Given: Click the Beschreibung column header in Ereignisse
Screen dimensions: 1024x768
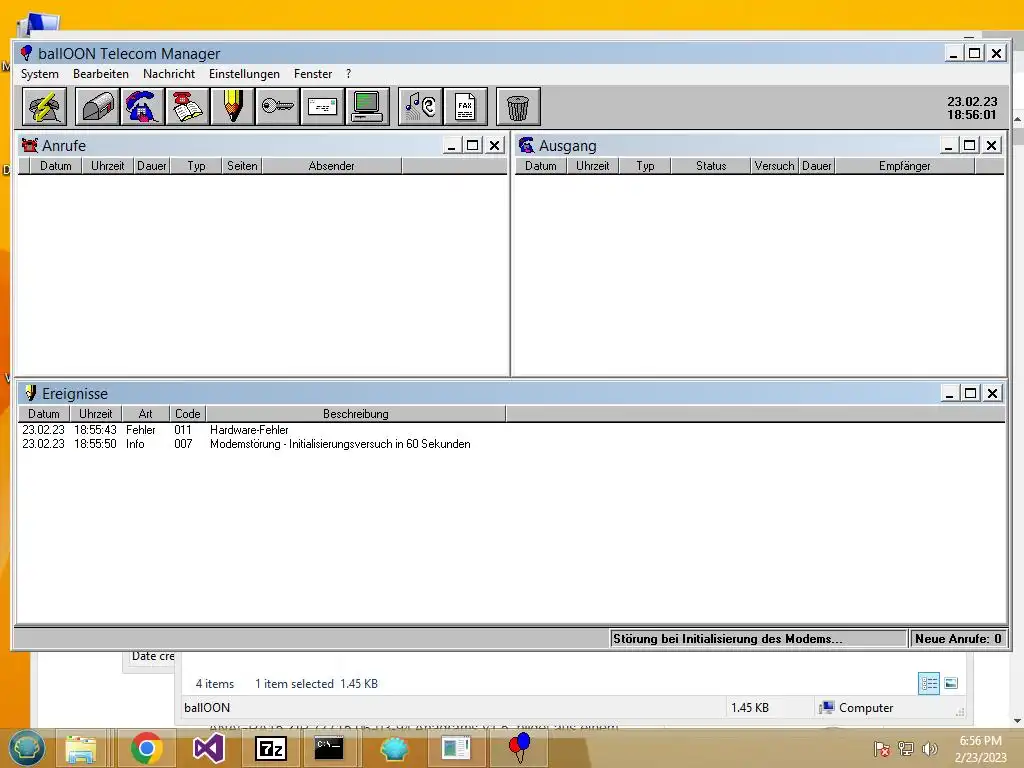Looking at the screenshot, I should pyautogui.click(x=356, y=413).
